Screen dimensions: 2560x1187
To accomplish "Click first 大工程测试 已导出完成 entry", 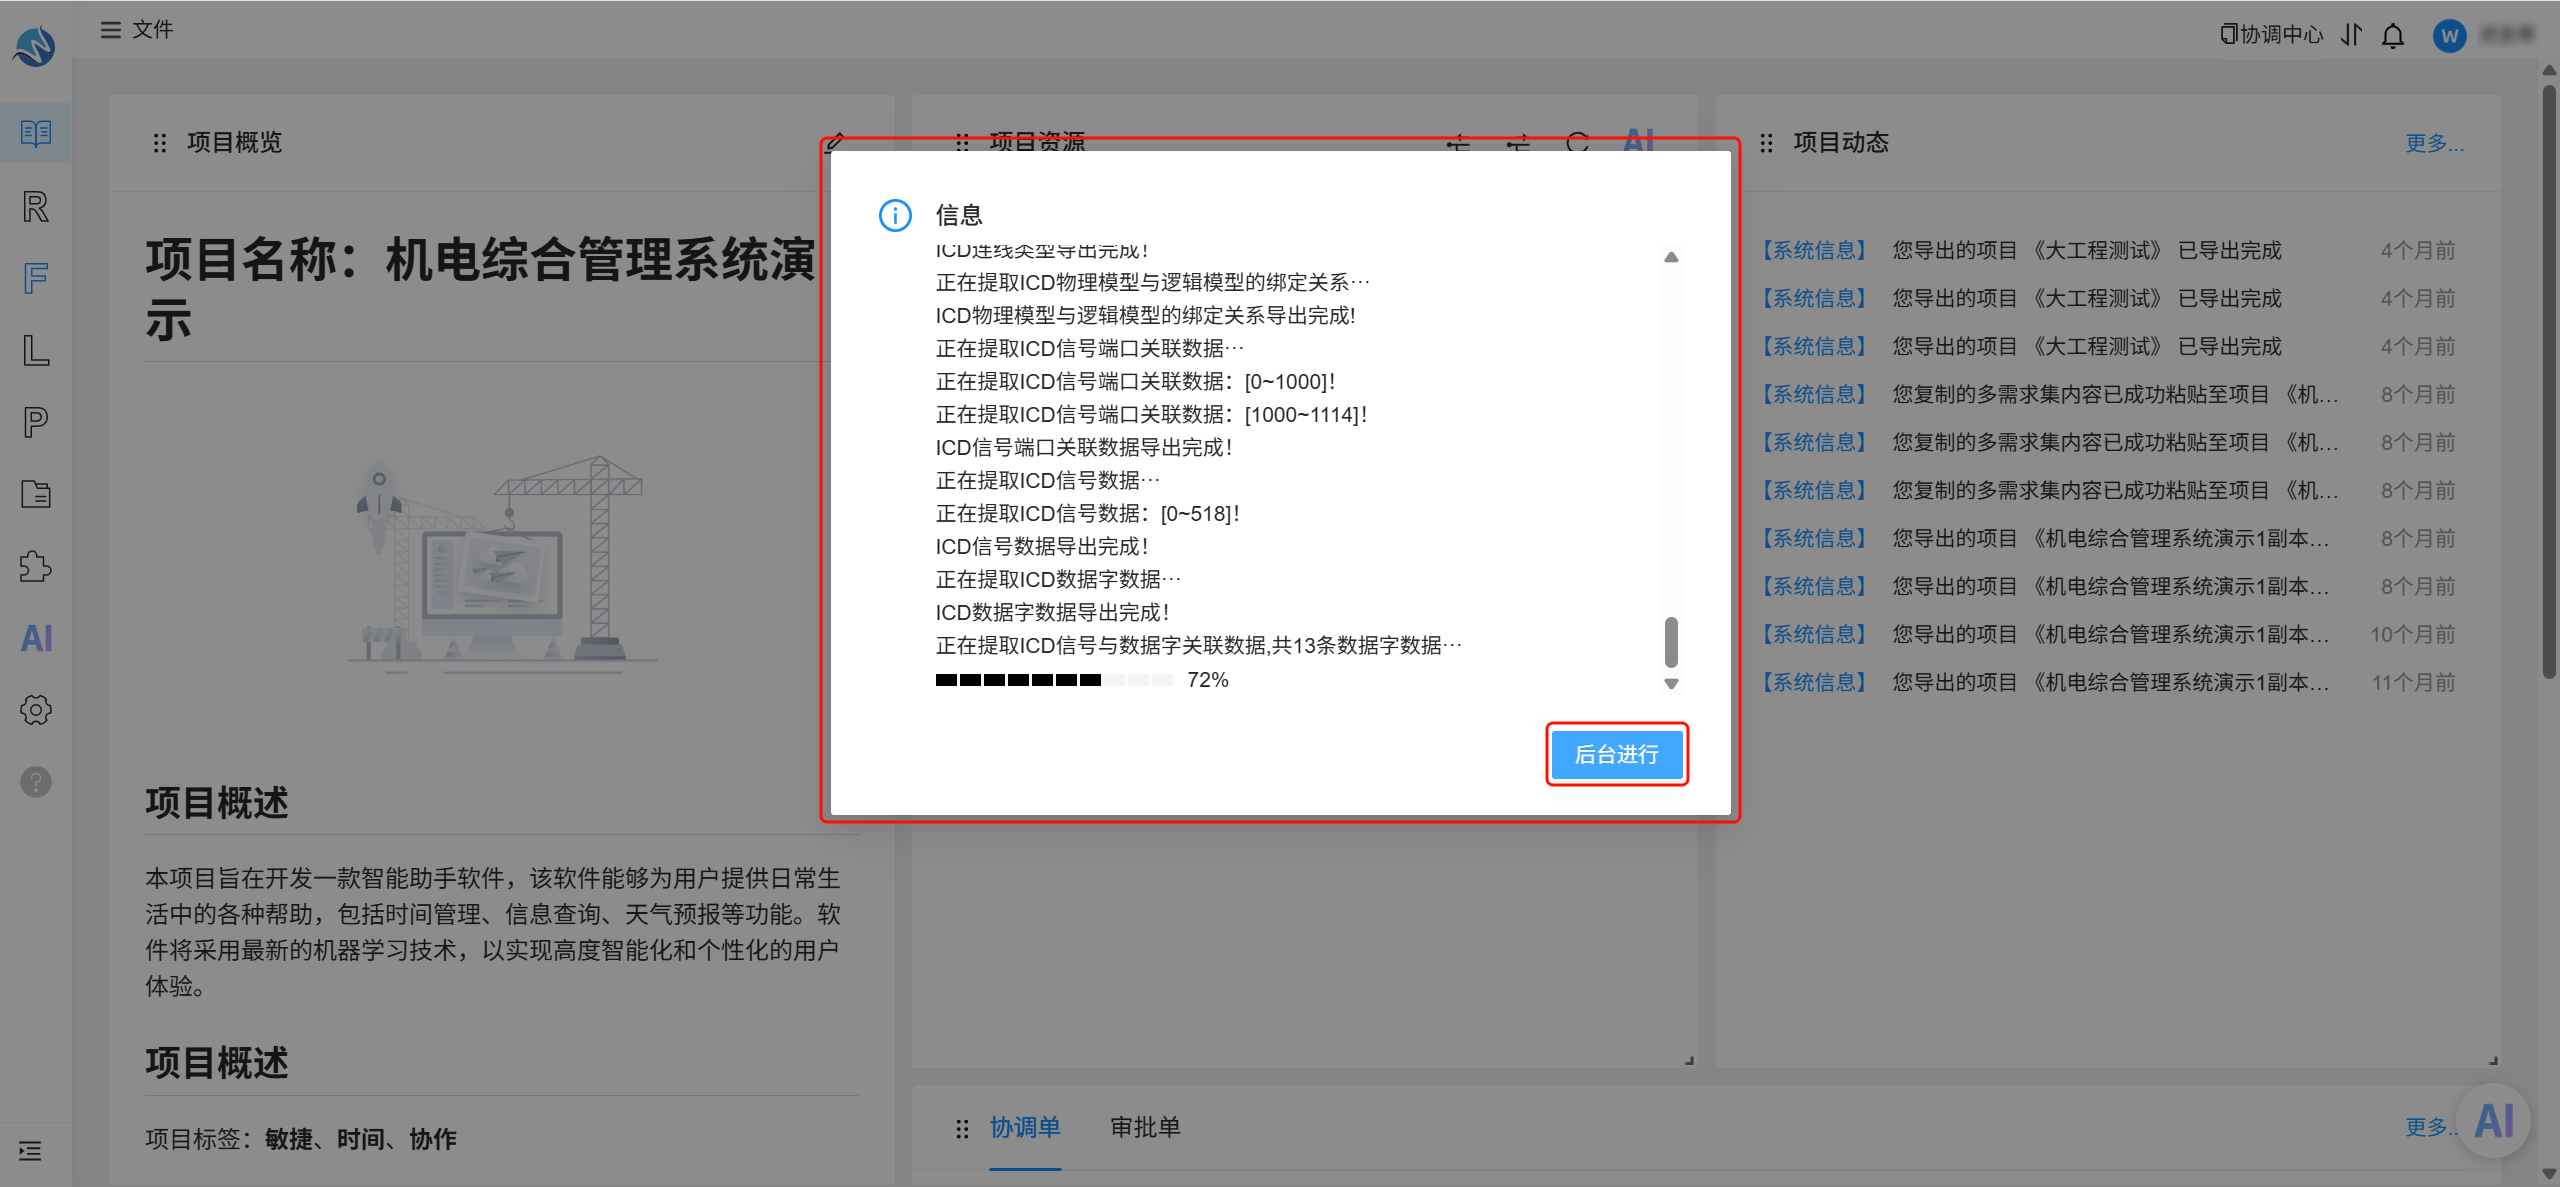I will [x=2107, y=250].
